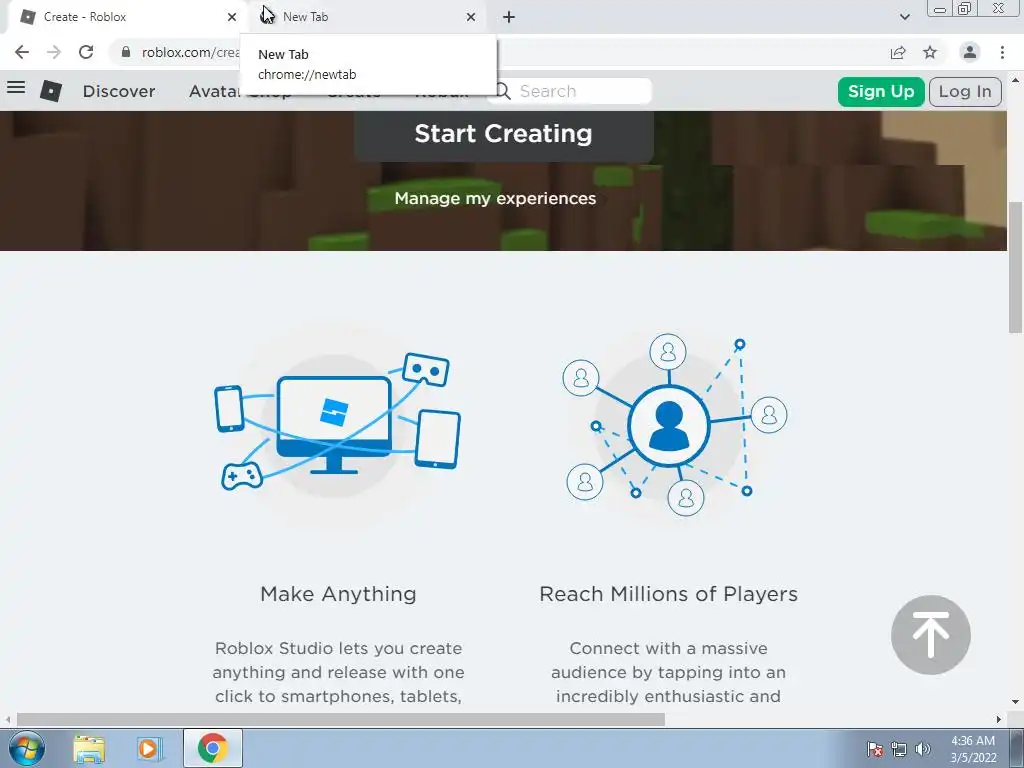Click the scroll right arrow

[999, 719]
